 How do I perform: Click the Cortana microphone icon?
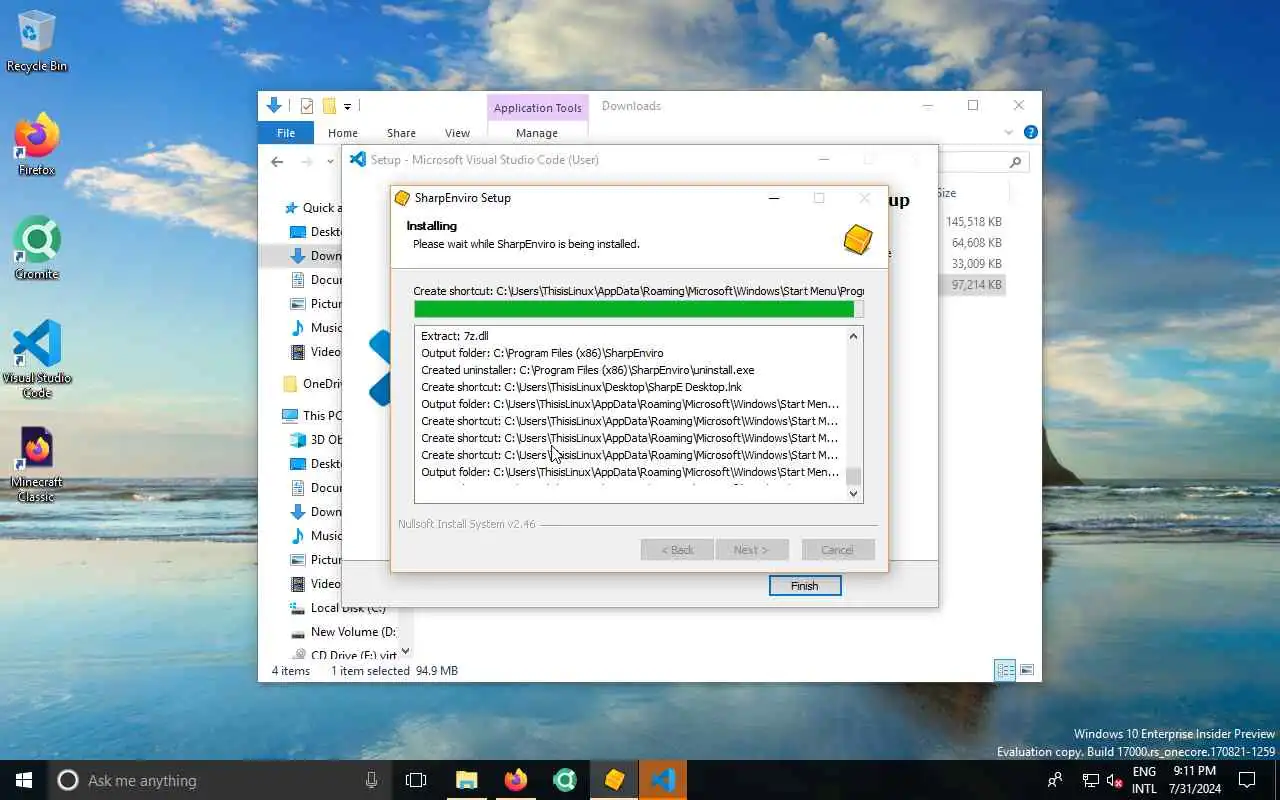(371, 780)
